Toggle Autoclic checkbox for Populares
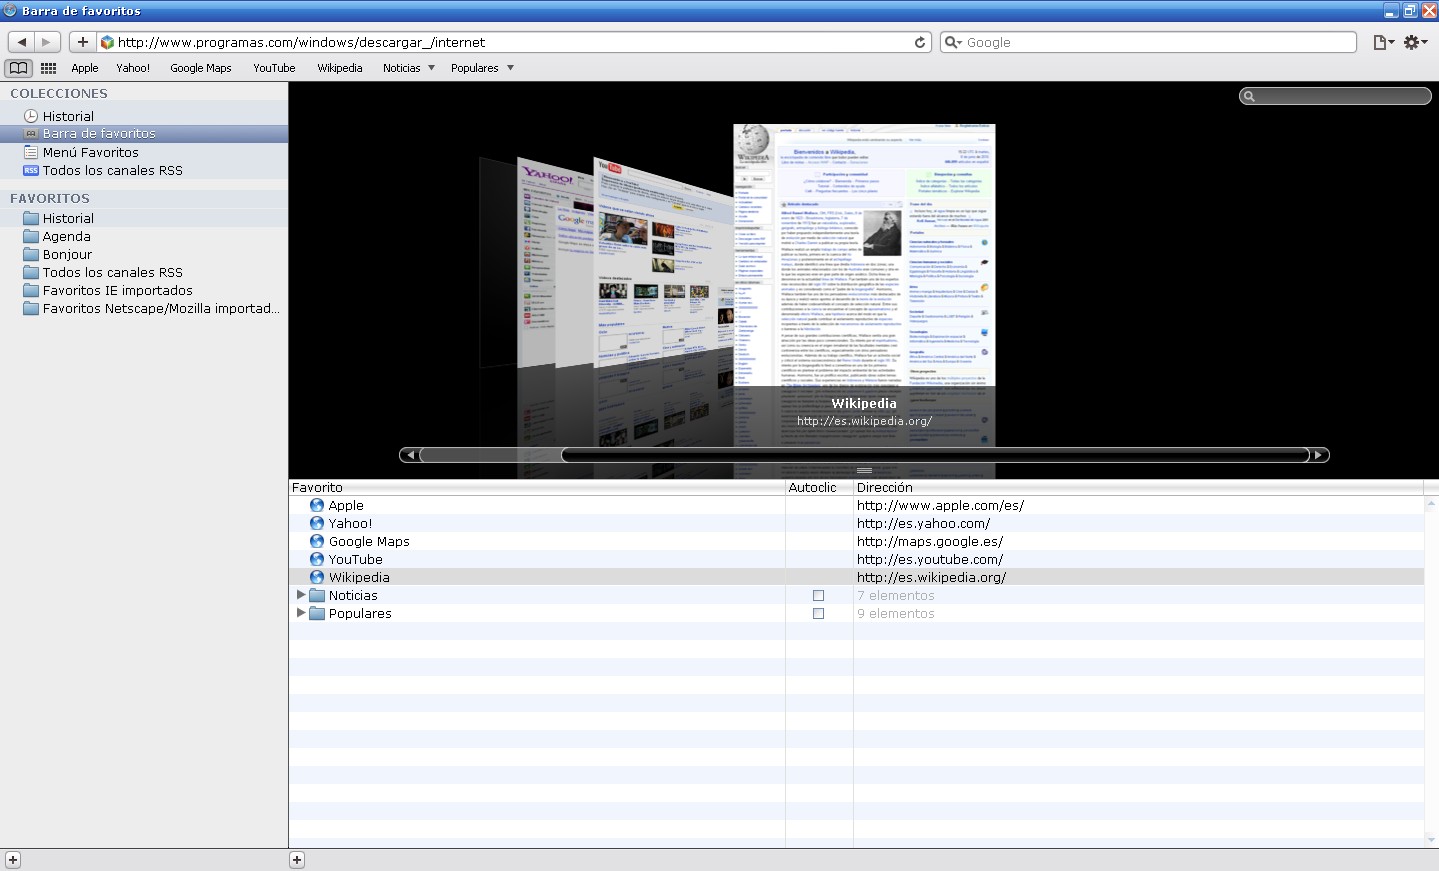The height and width of the screenshot is (871, 1439). (x=818, y=613)
